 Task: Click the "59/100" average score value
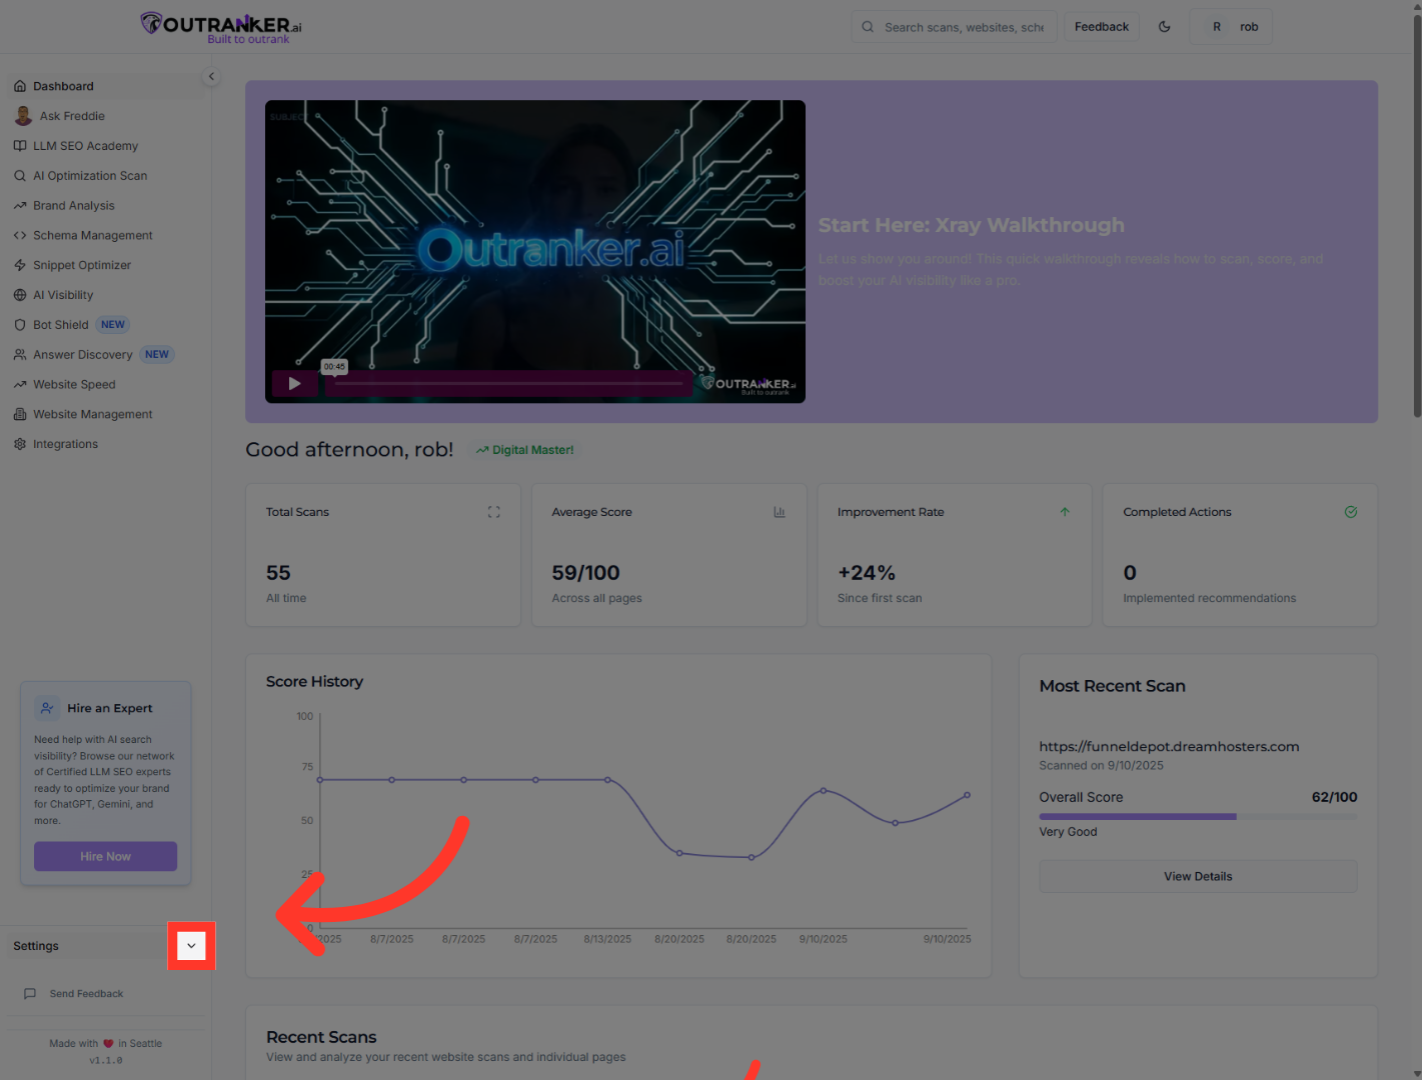point(586,573)
